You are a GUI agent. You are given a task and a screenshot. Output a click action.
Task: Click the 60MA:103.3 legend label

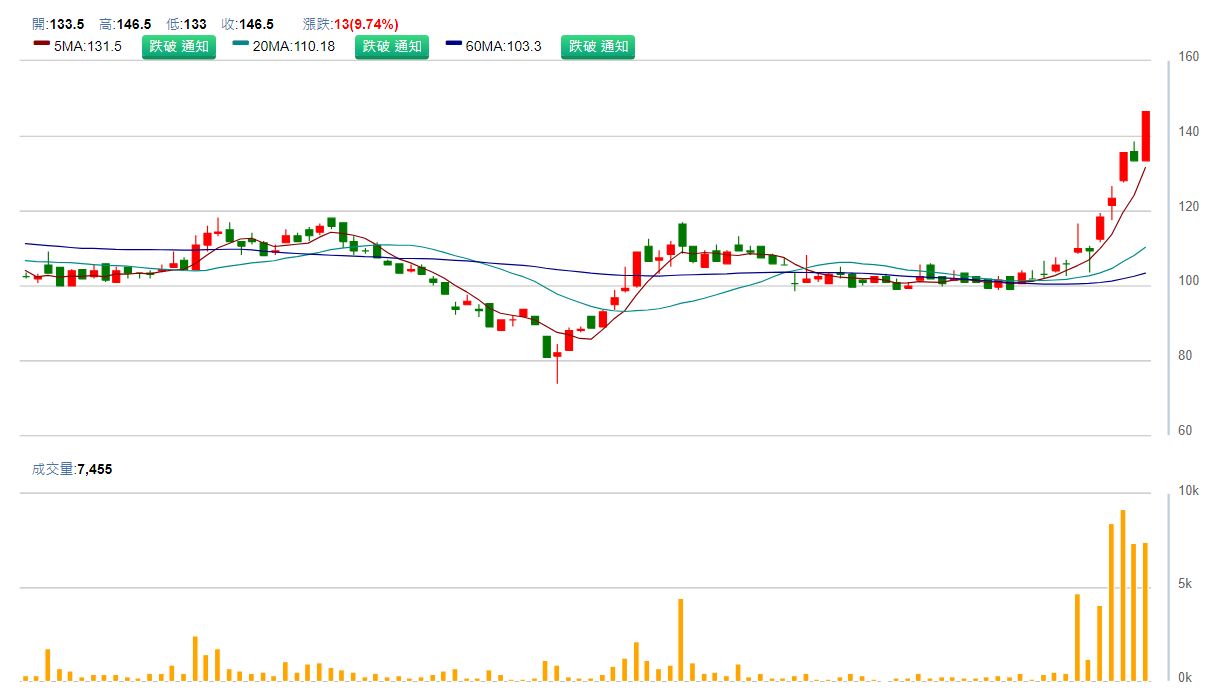click(x=504, y=46)
